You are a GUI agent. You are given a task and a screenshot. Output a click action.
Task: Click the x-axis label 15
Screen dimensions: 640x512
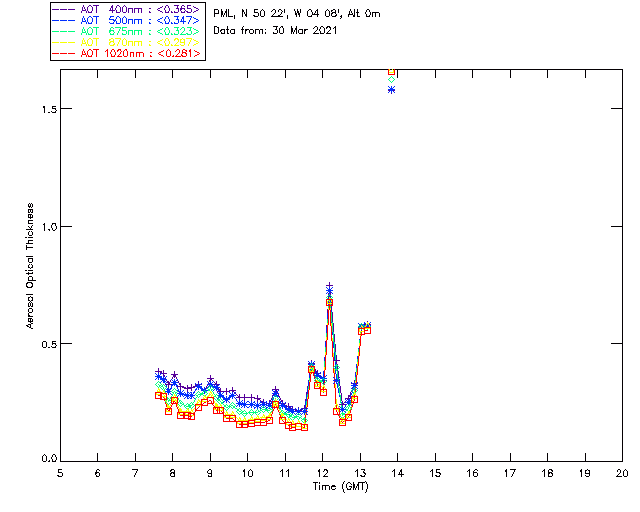[435, 473]
